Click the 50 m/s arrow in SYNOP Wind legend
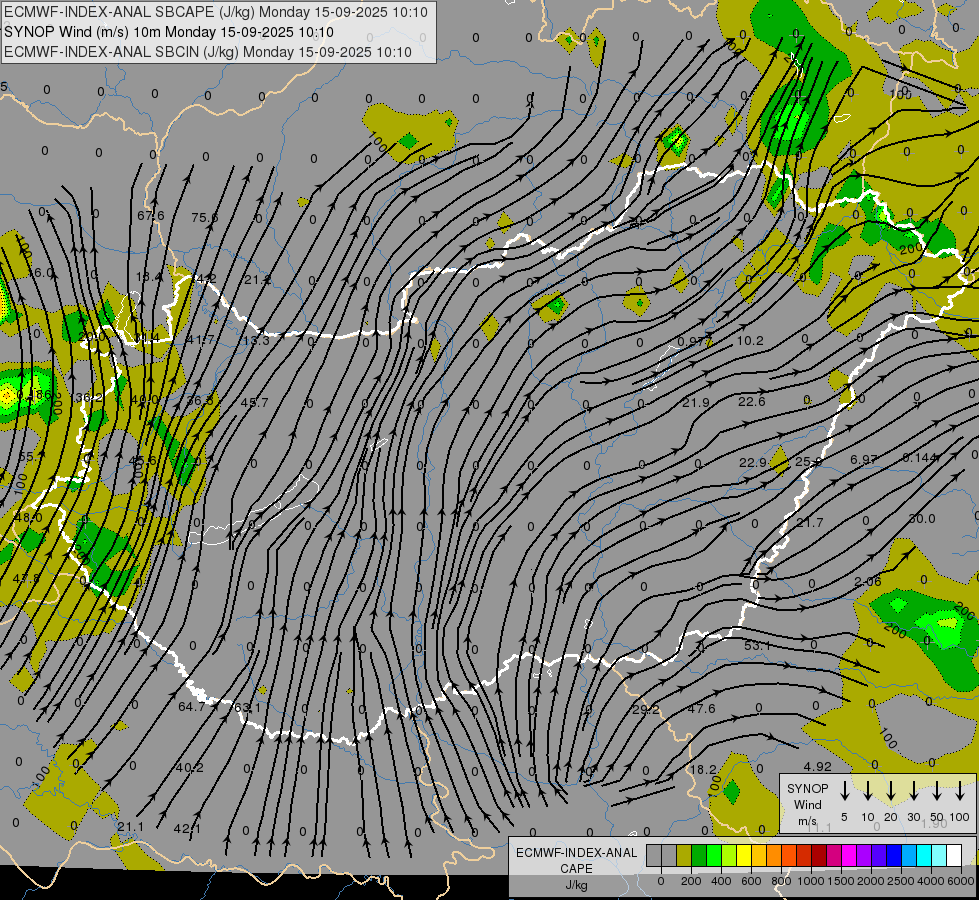979x900 pixels. click(937, 791)
